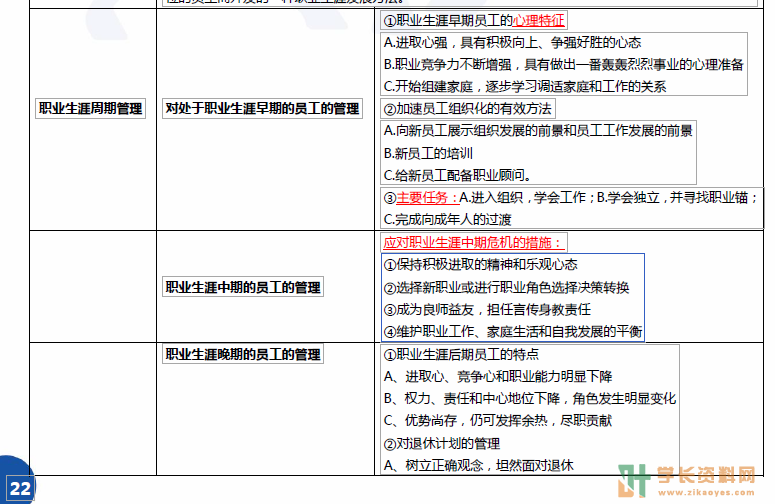Image resolution: width=775 pixels, height=504 pixels.
Task: Select line C.完成向成年人的过渡
Action: point(447,220)
